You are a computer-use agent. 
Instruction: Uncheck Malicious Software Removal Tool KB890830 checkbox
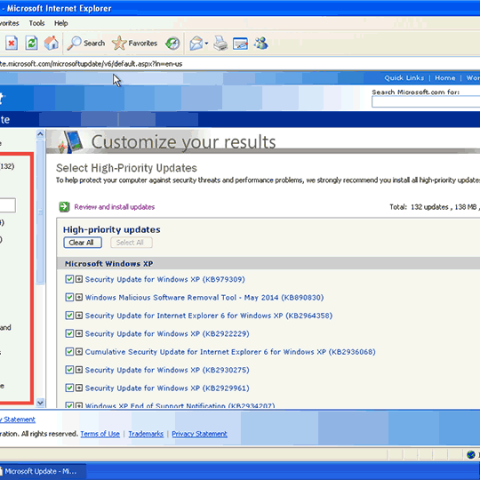pyautogui.click(x=69, y=297)
